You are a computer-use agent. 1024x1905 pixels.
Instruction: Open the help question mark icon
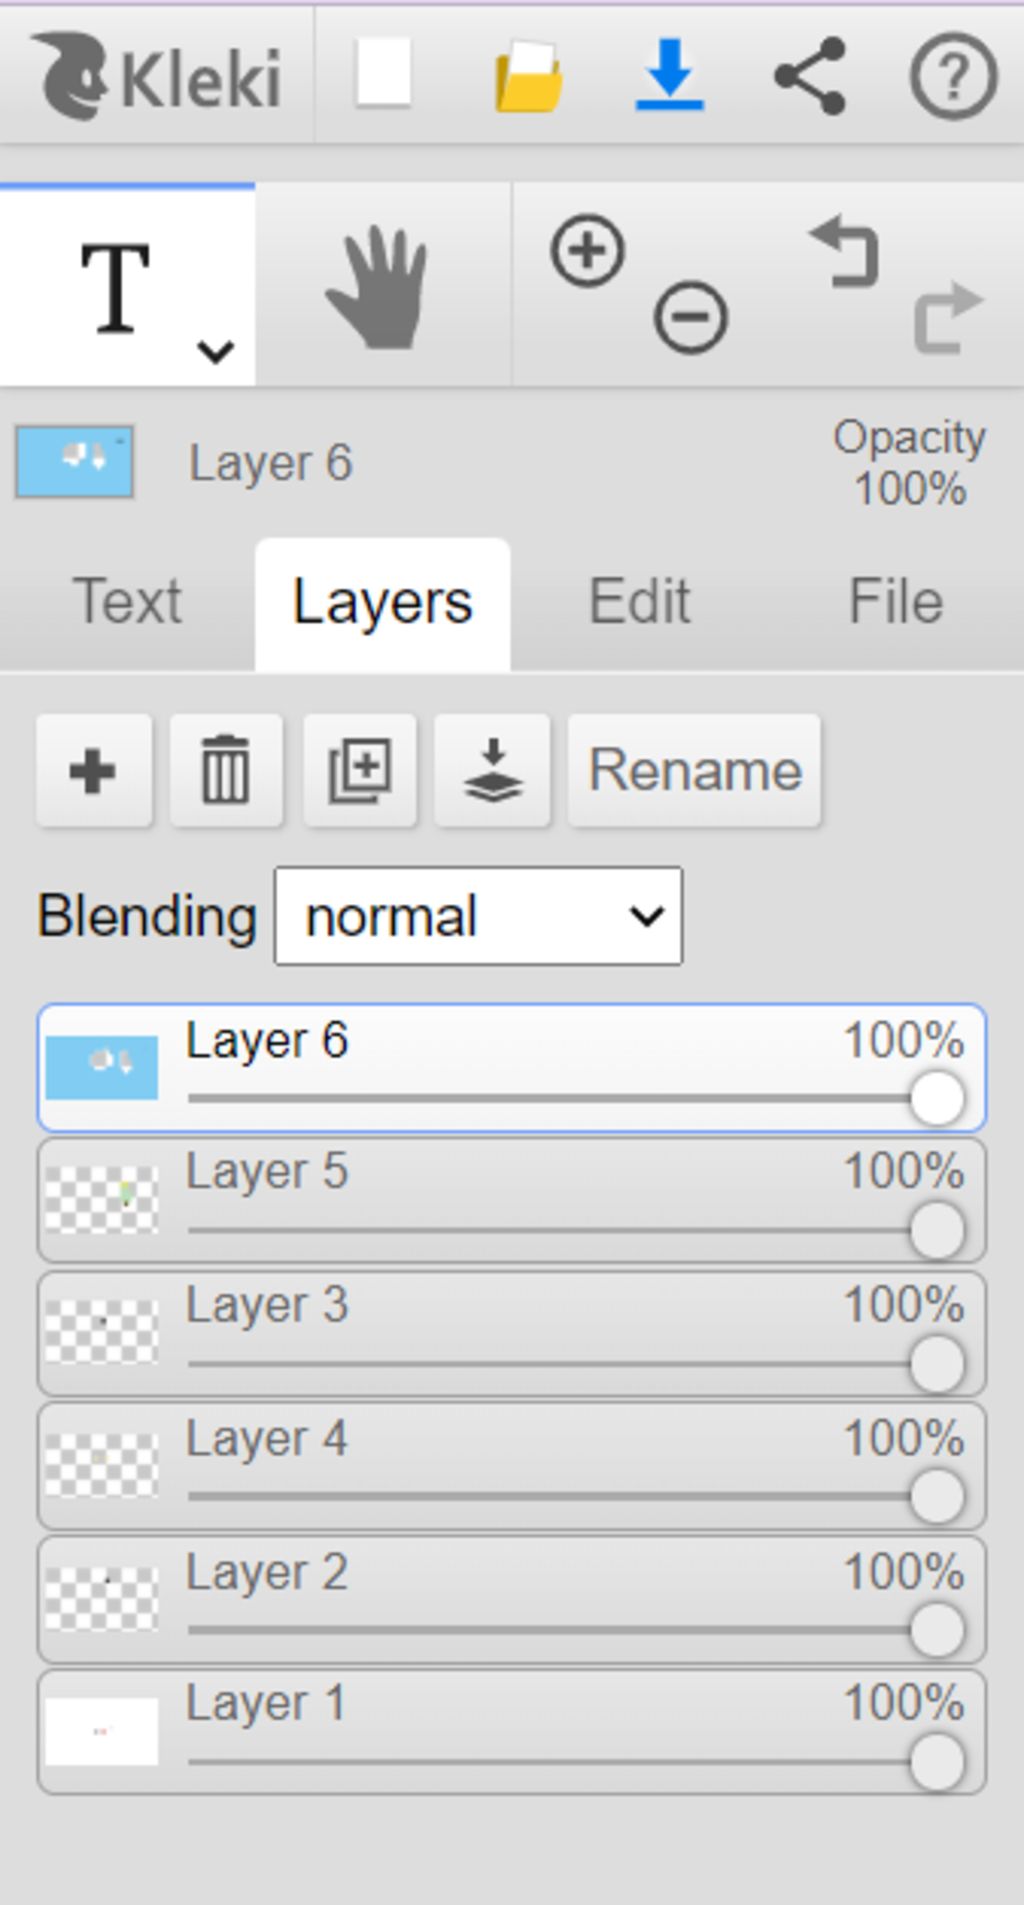pyautogui.click(x=953, y=76)
